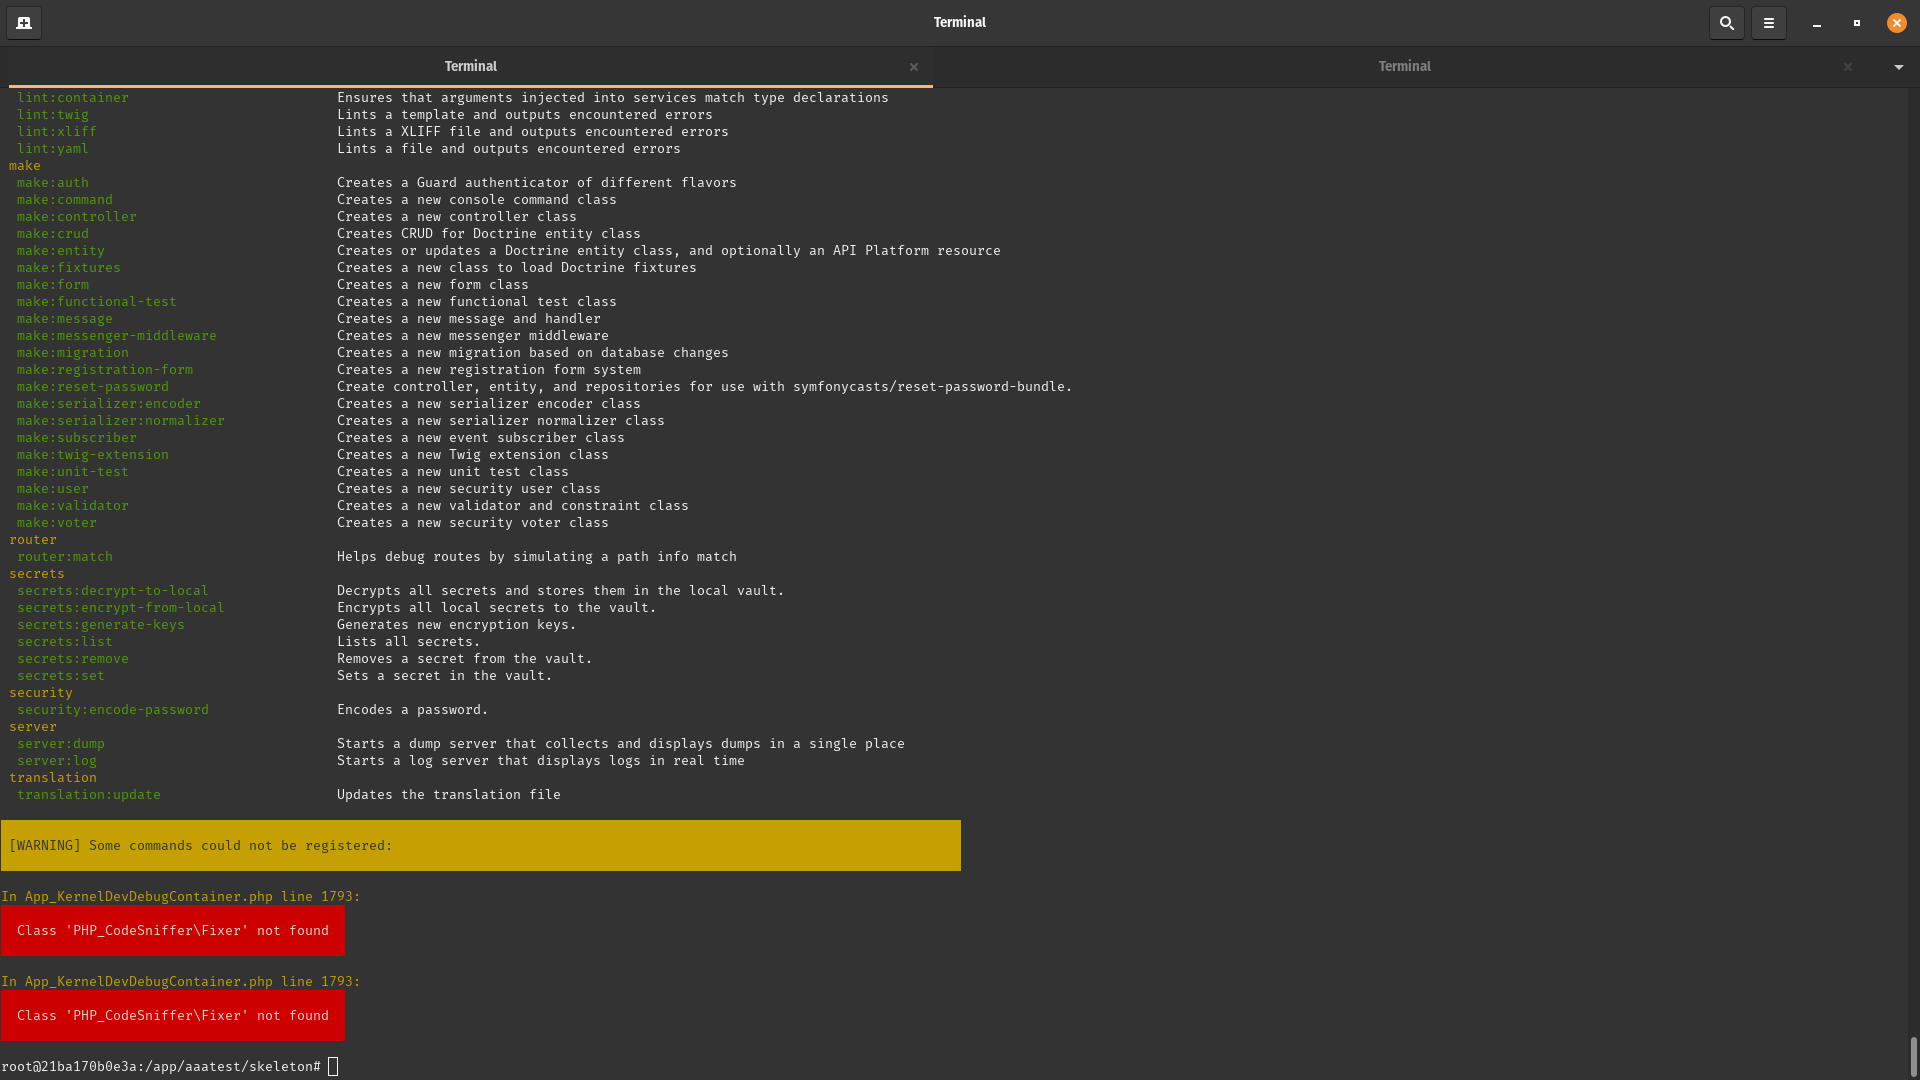Minimize the Terminal window
Viewport: 1920px width, 1080px height.
pos(1816,23)
